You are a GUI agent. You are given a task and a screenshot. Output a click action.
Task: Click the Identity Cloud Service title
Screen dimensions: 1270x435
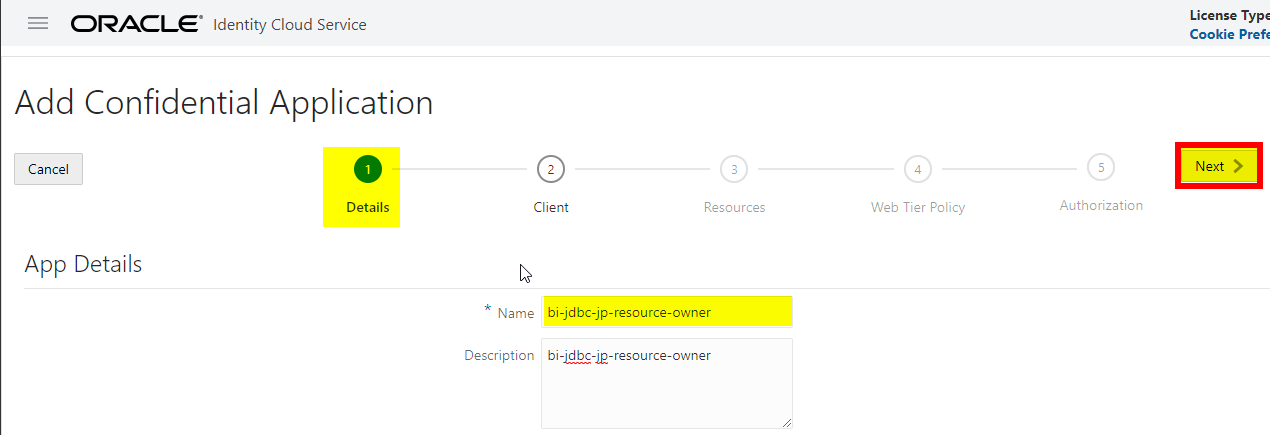(x=290, y=24)
